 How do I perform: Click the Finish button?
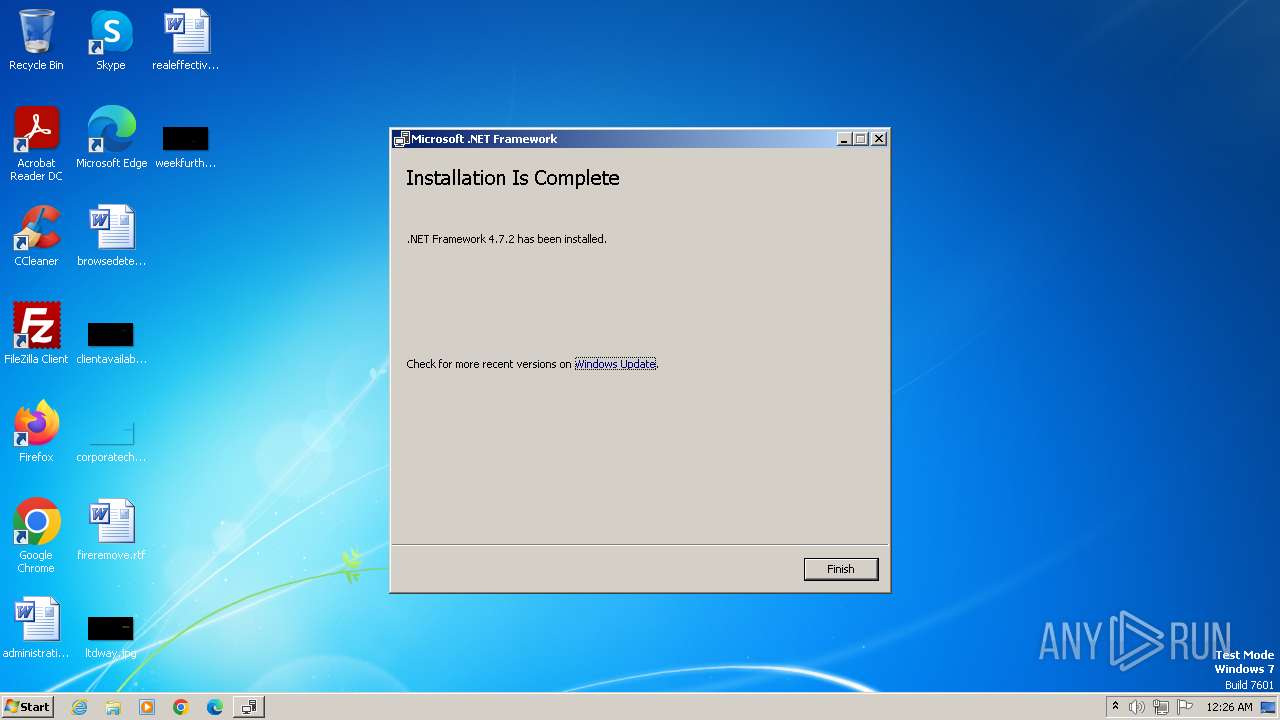(x=841, y=569)
